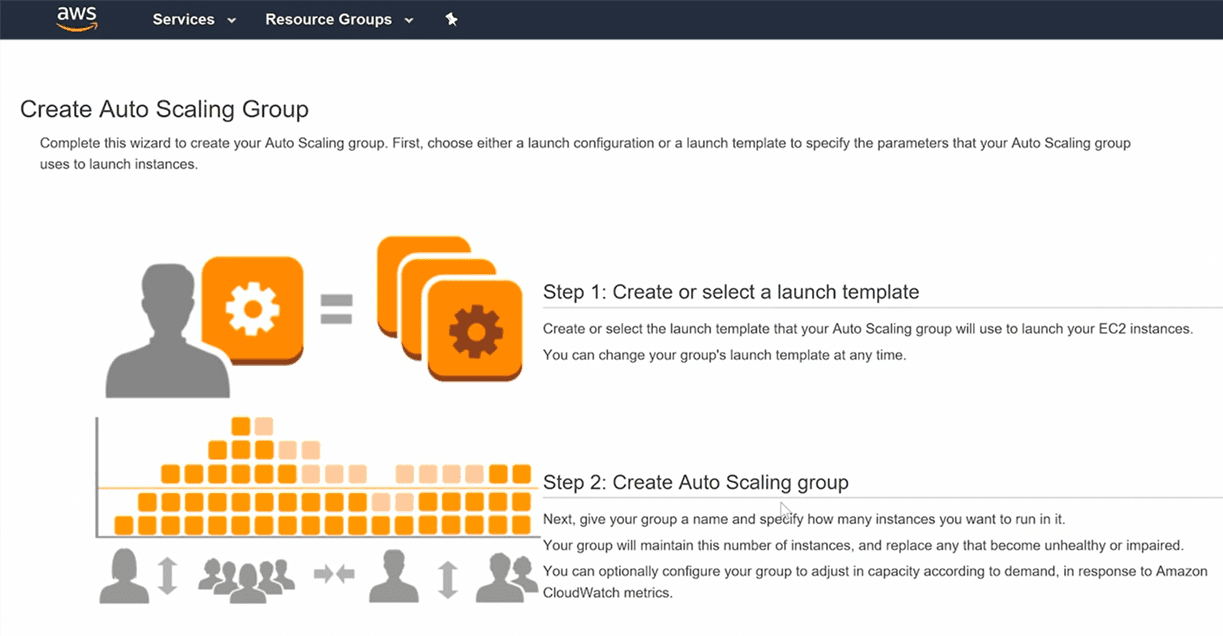Viewport: 1223px width, 636px height.
Task: Click the Create Auto Scaling Group page title
Action: tap(164, 109)
